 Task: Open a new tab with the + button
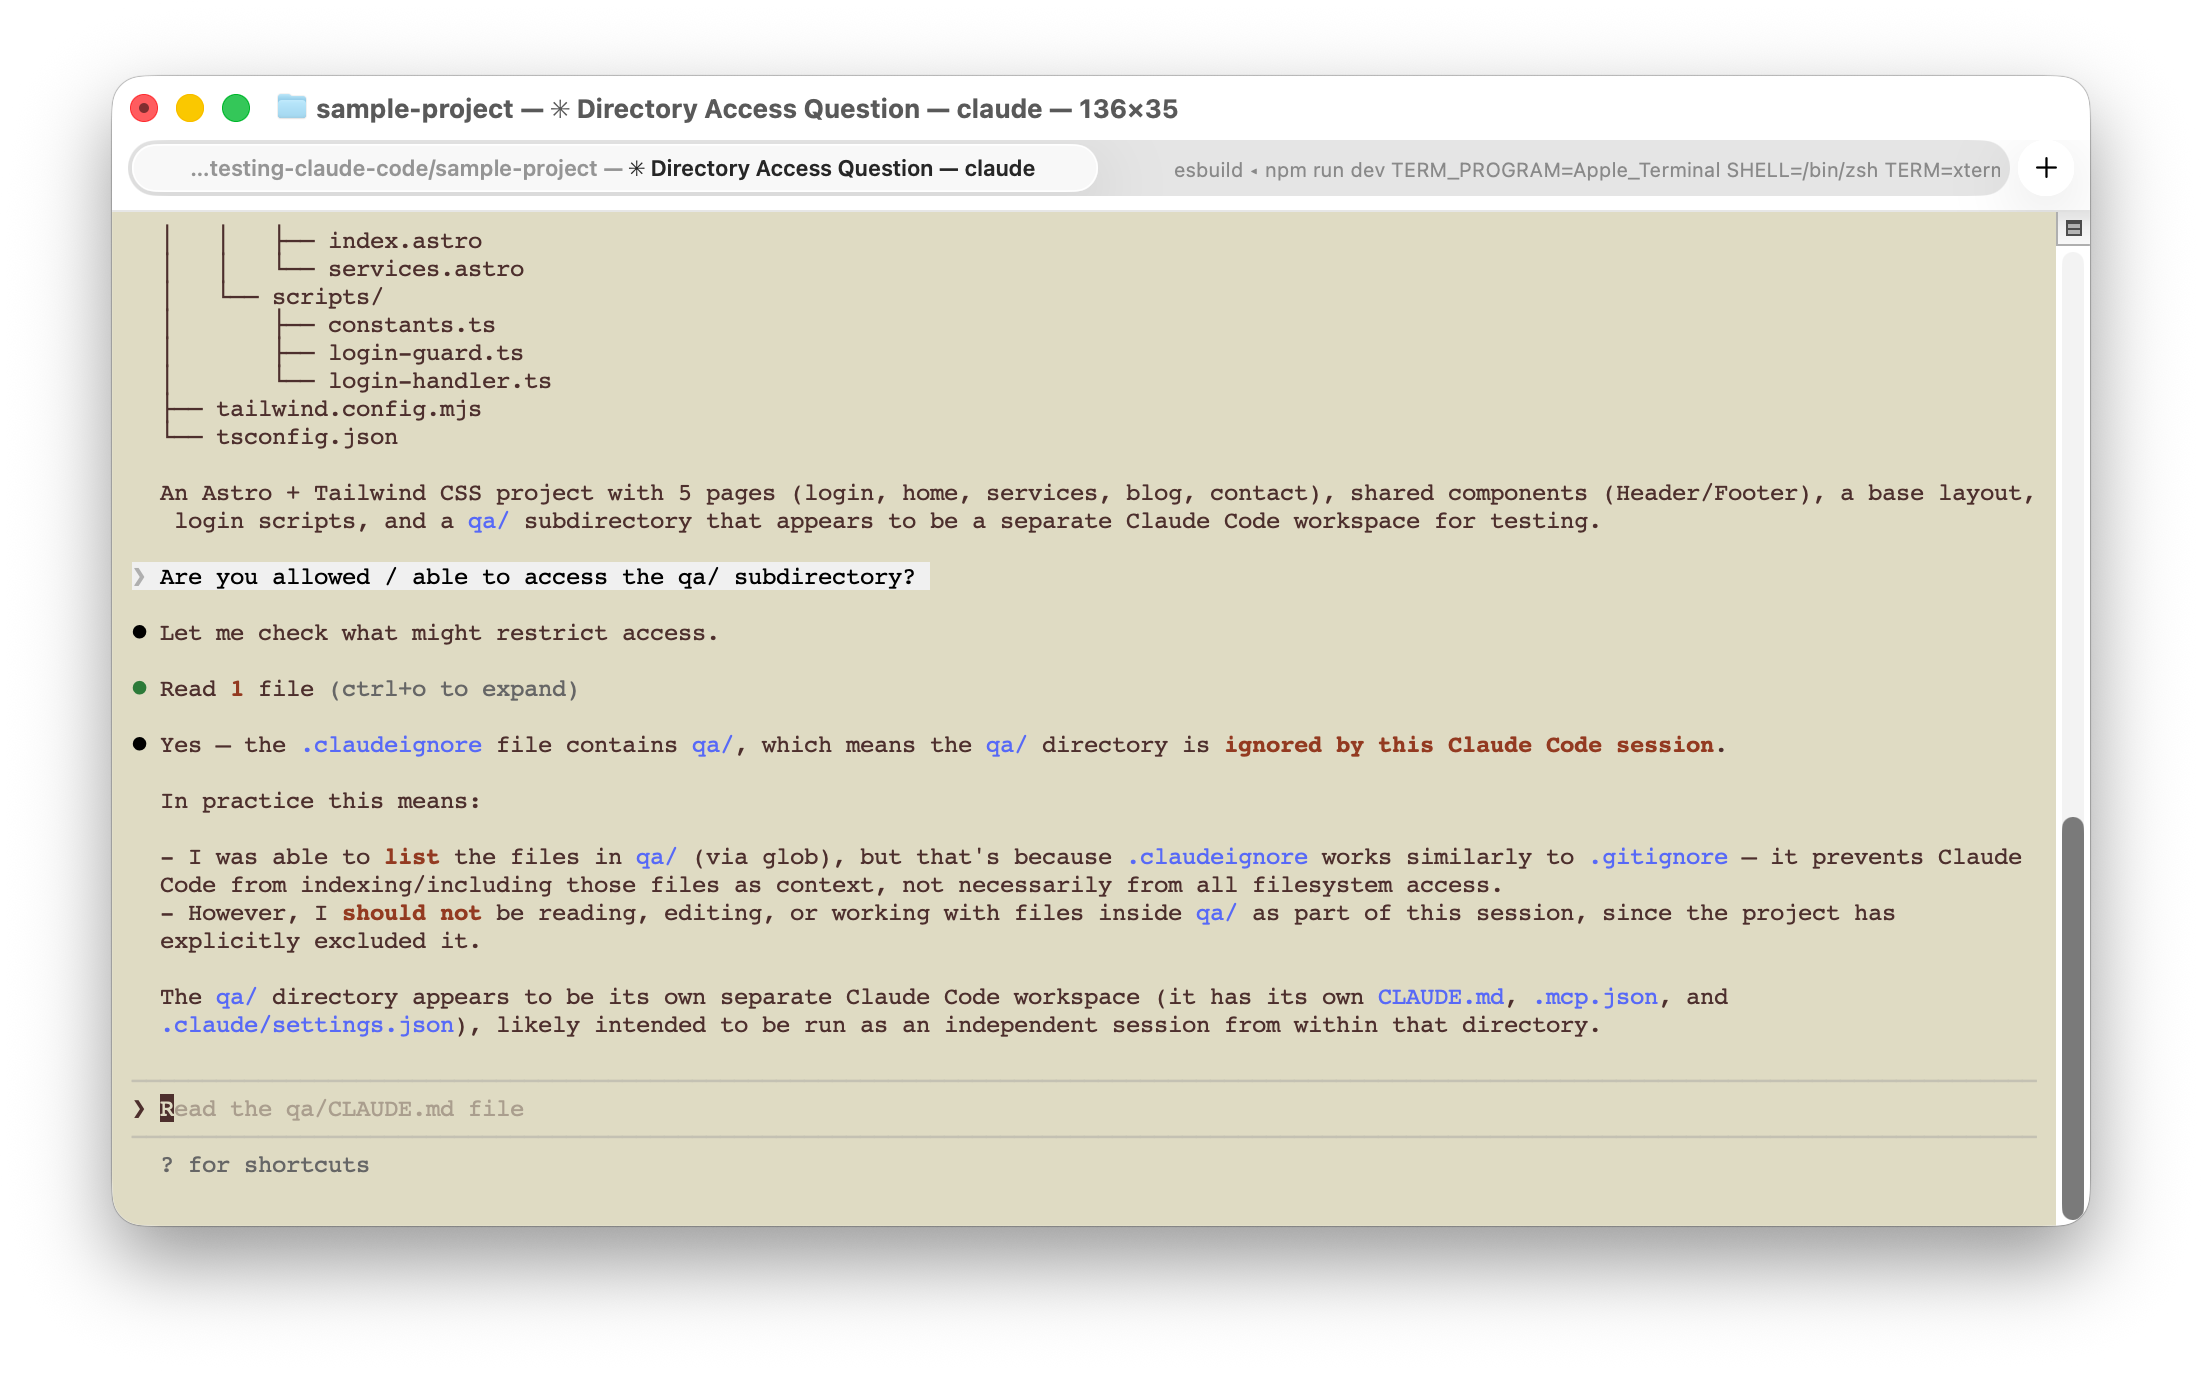point(2046,168)
